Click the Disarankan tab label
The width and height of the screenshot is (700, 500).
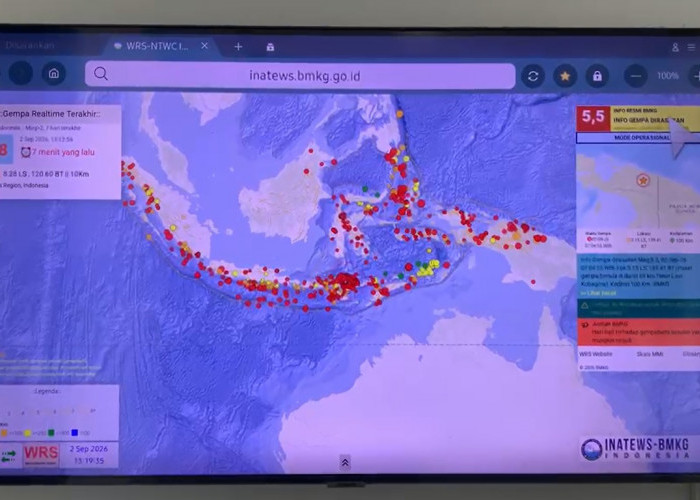(29, 45)
